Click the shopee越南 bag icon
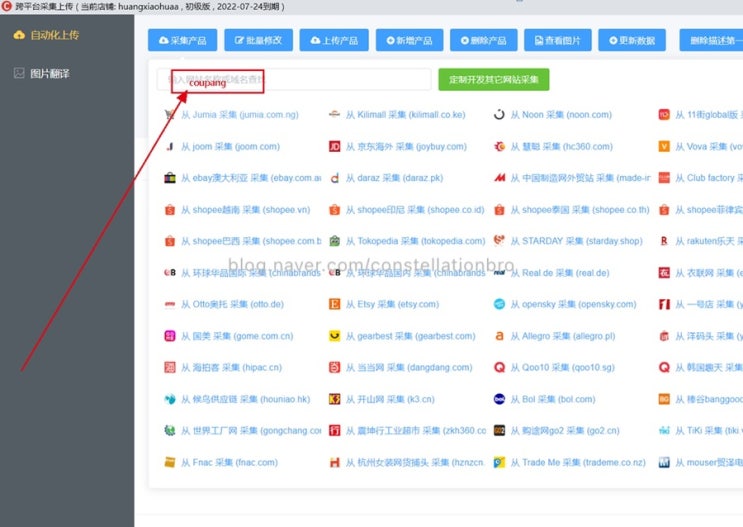Viewport: 743px width, 527px height. click(170, 210)
